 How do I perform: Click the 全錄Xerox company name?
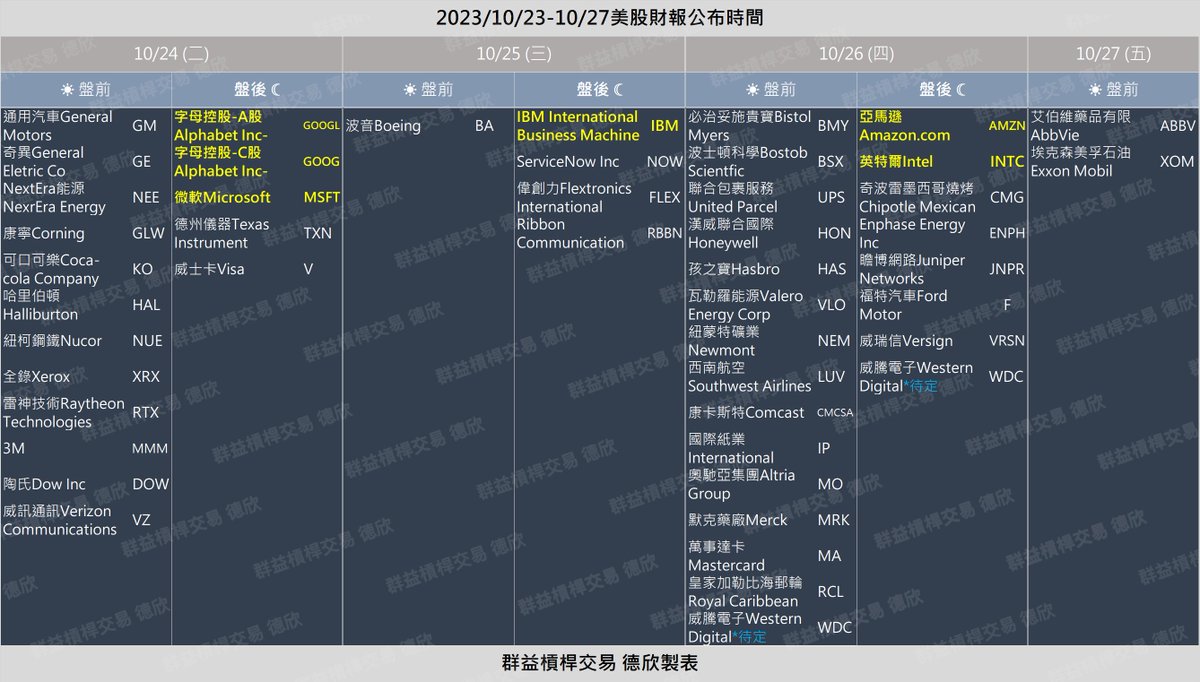coord(39,377)
